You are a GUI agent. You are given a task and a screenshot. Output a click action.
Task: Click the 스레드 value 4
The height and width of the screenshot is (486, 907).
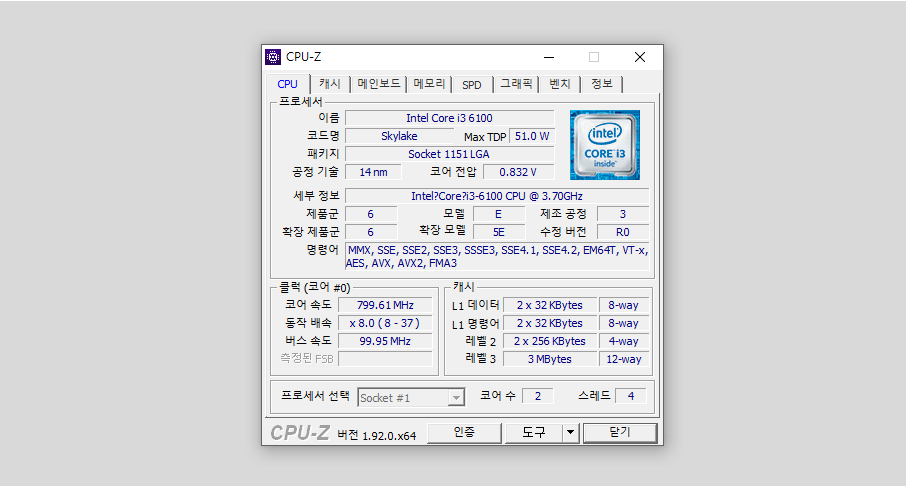coord(631,396)
